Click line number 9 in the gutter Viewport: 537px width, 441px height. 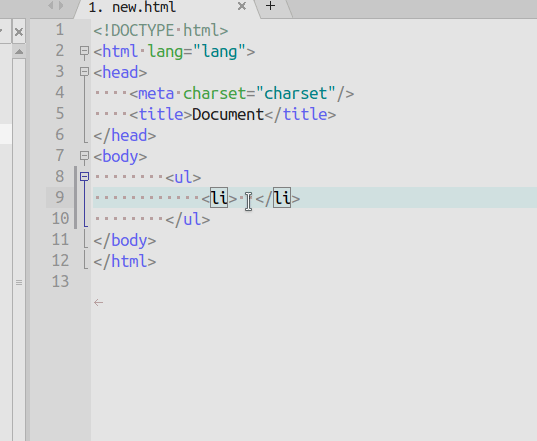[x=60, y=198]
